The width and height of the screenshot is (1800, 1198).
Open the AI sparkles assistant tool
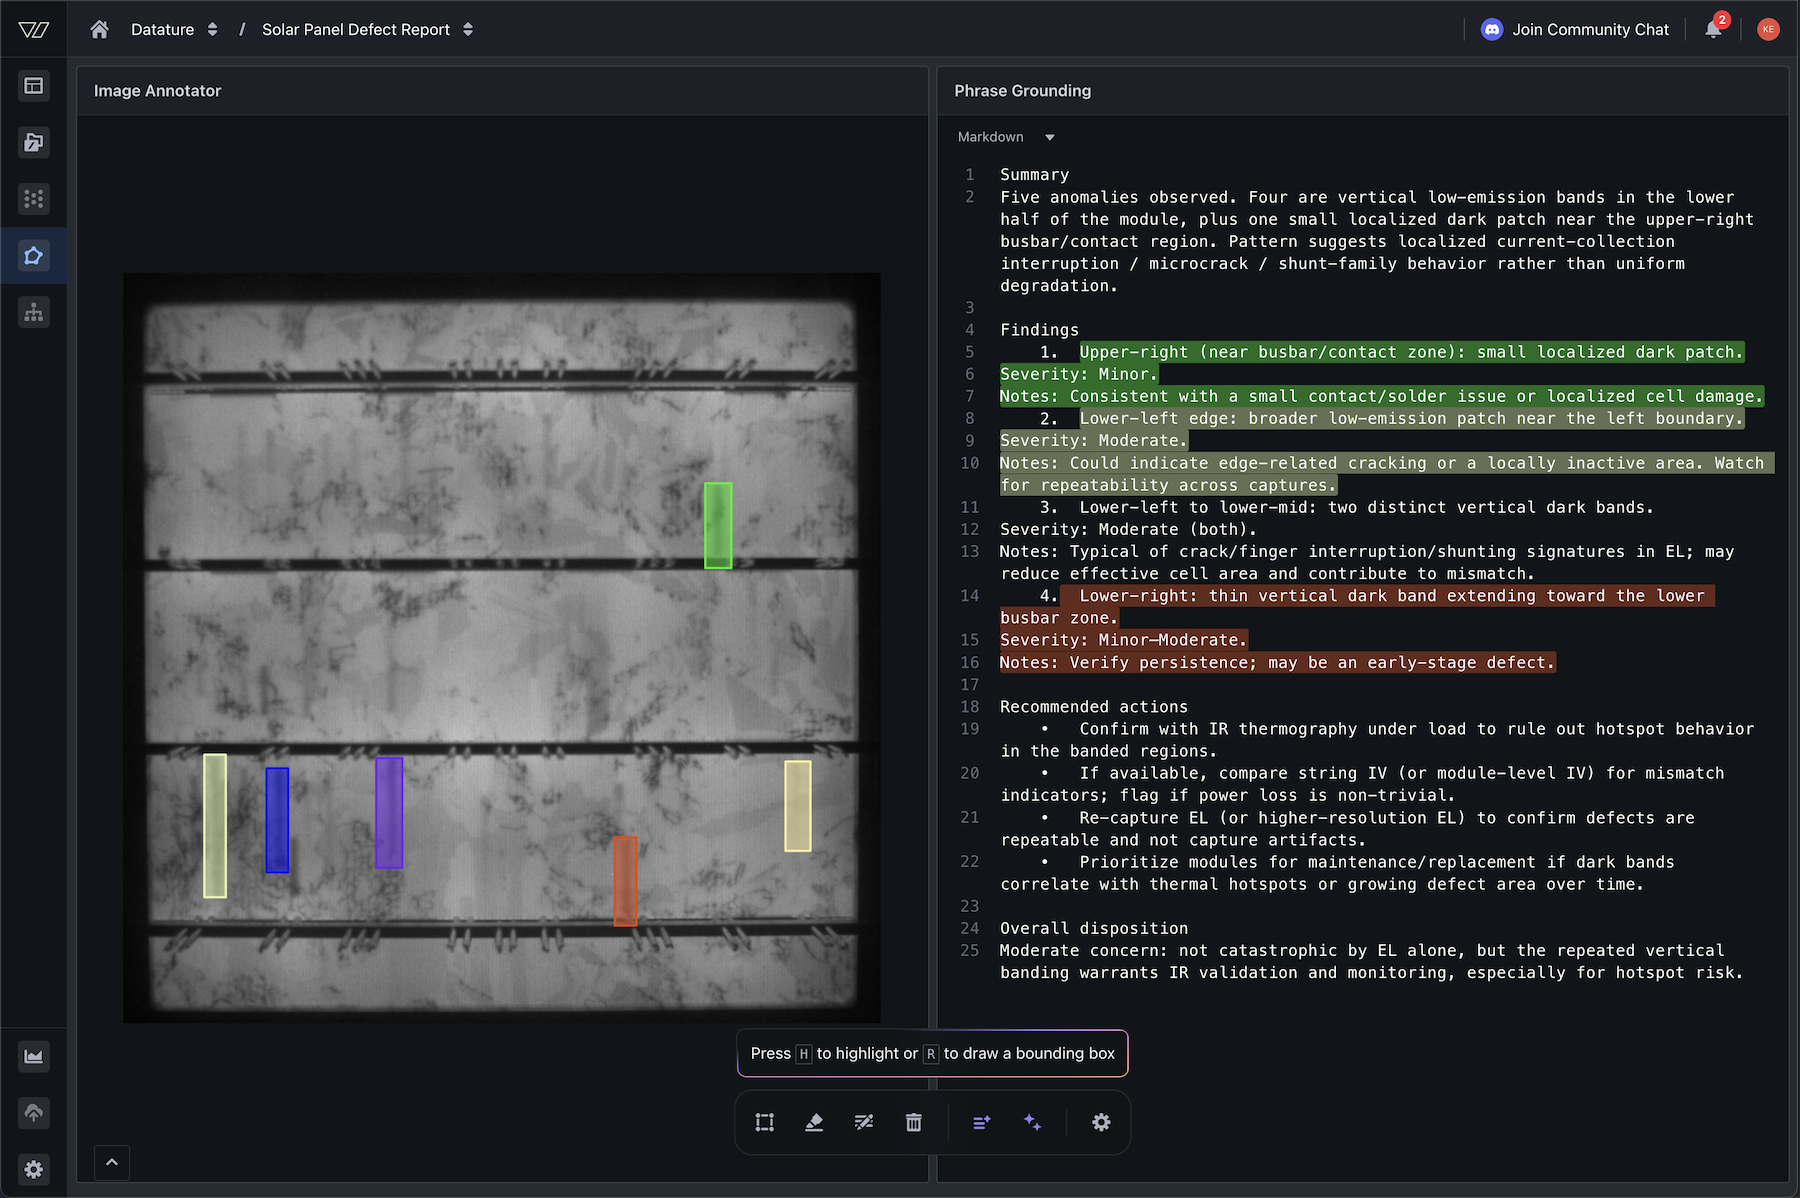(1033, 1122)
